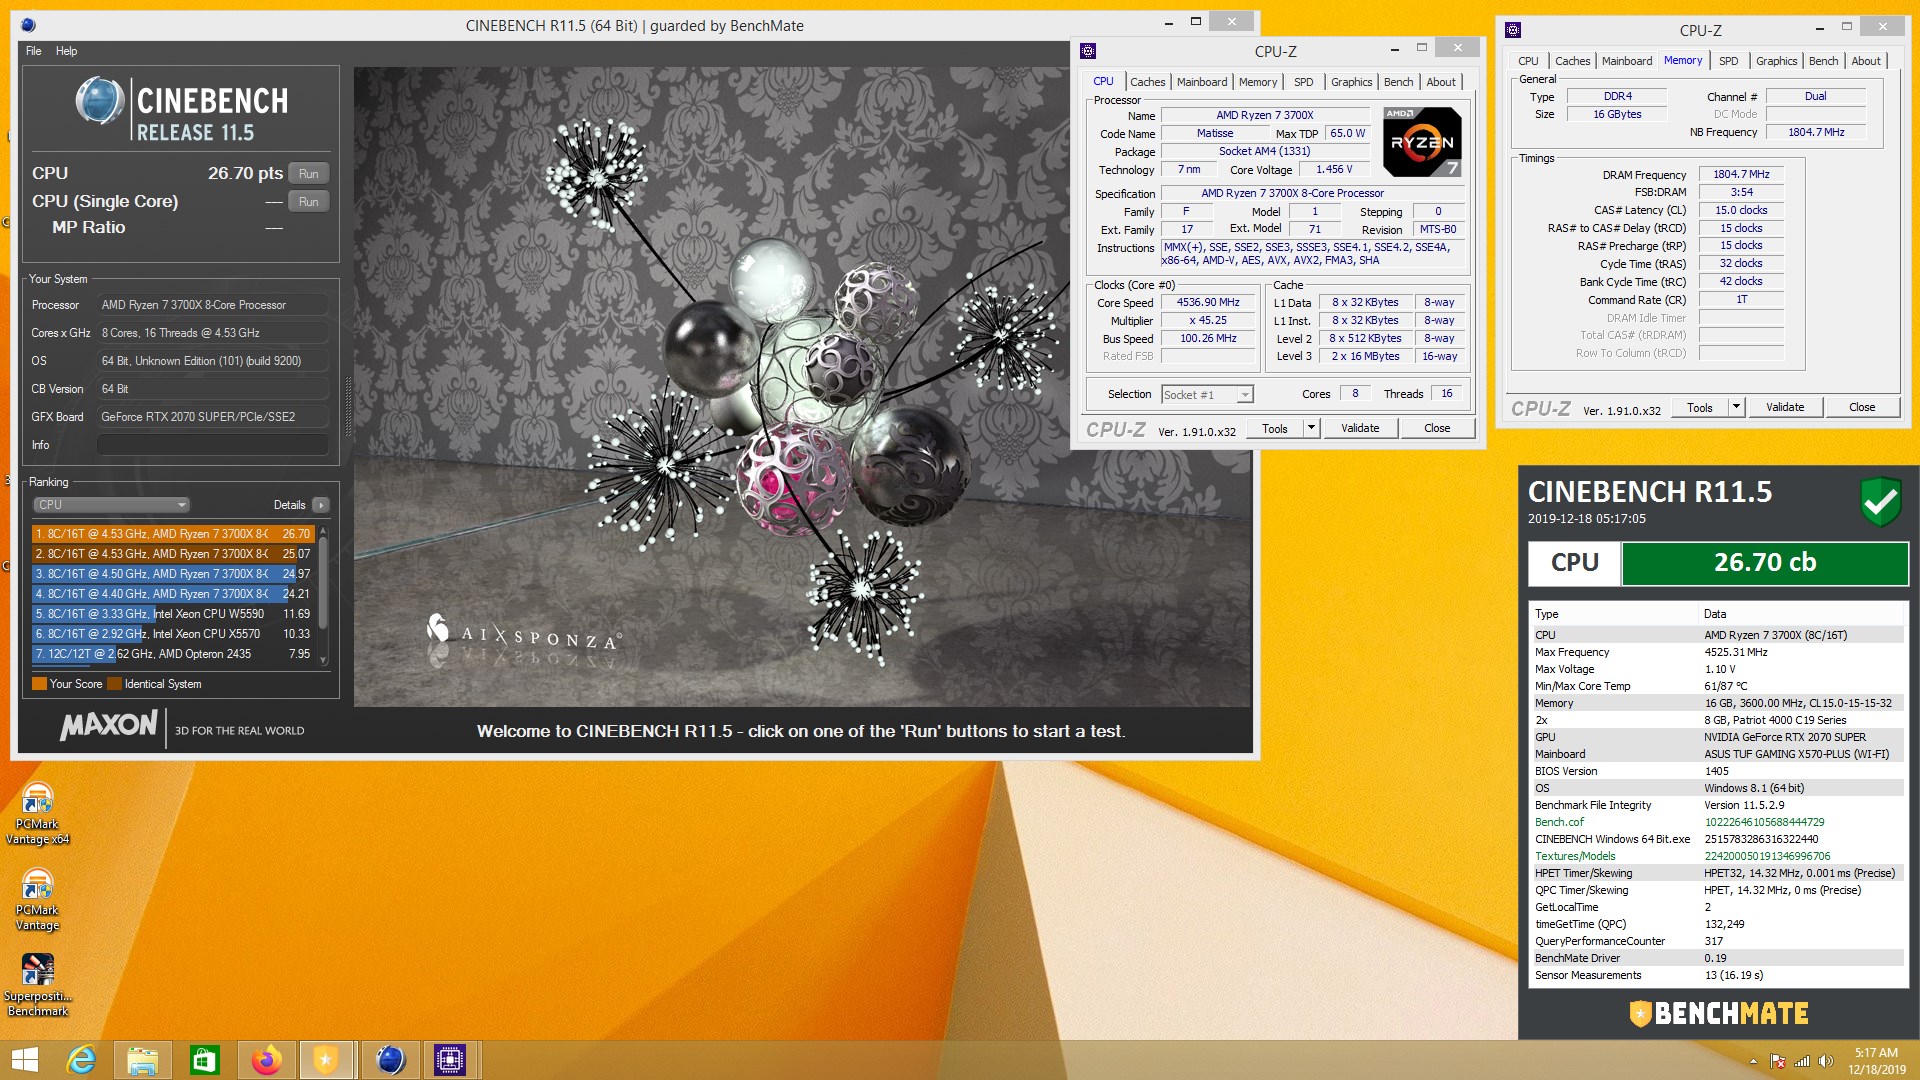
Task: Click Cinebench title bar app icon
Action: click(x=28, y=25)
